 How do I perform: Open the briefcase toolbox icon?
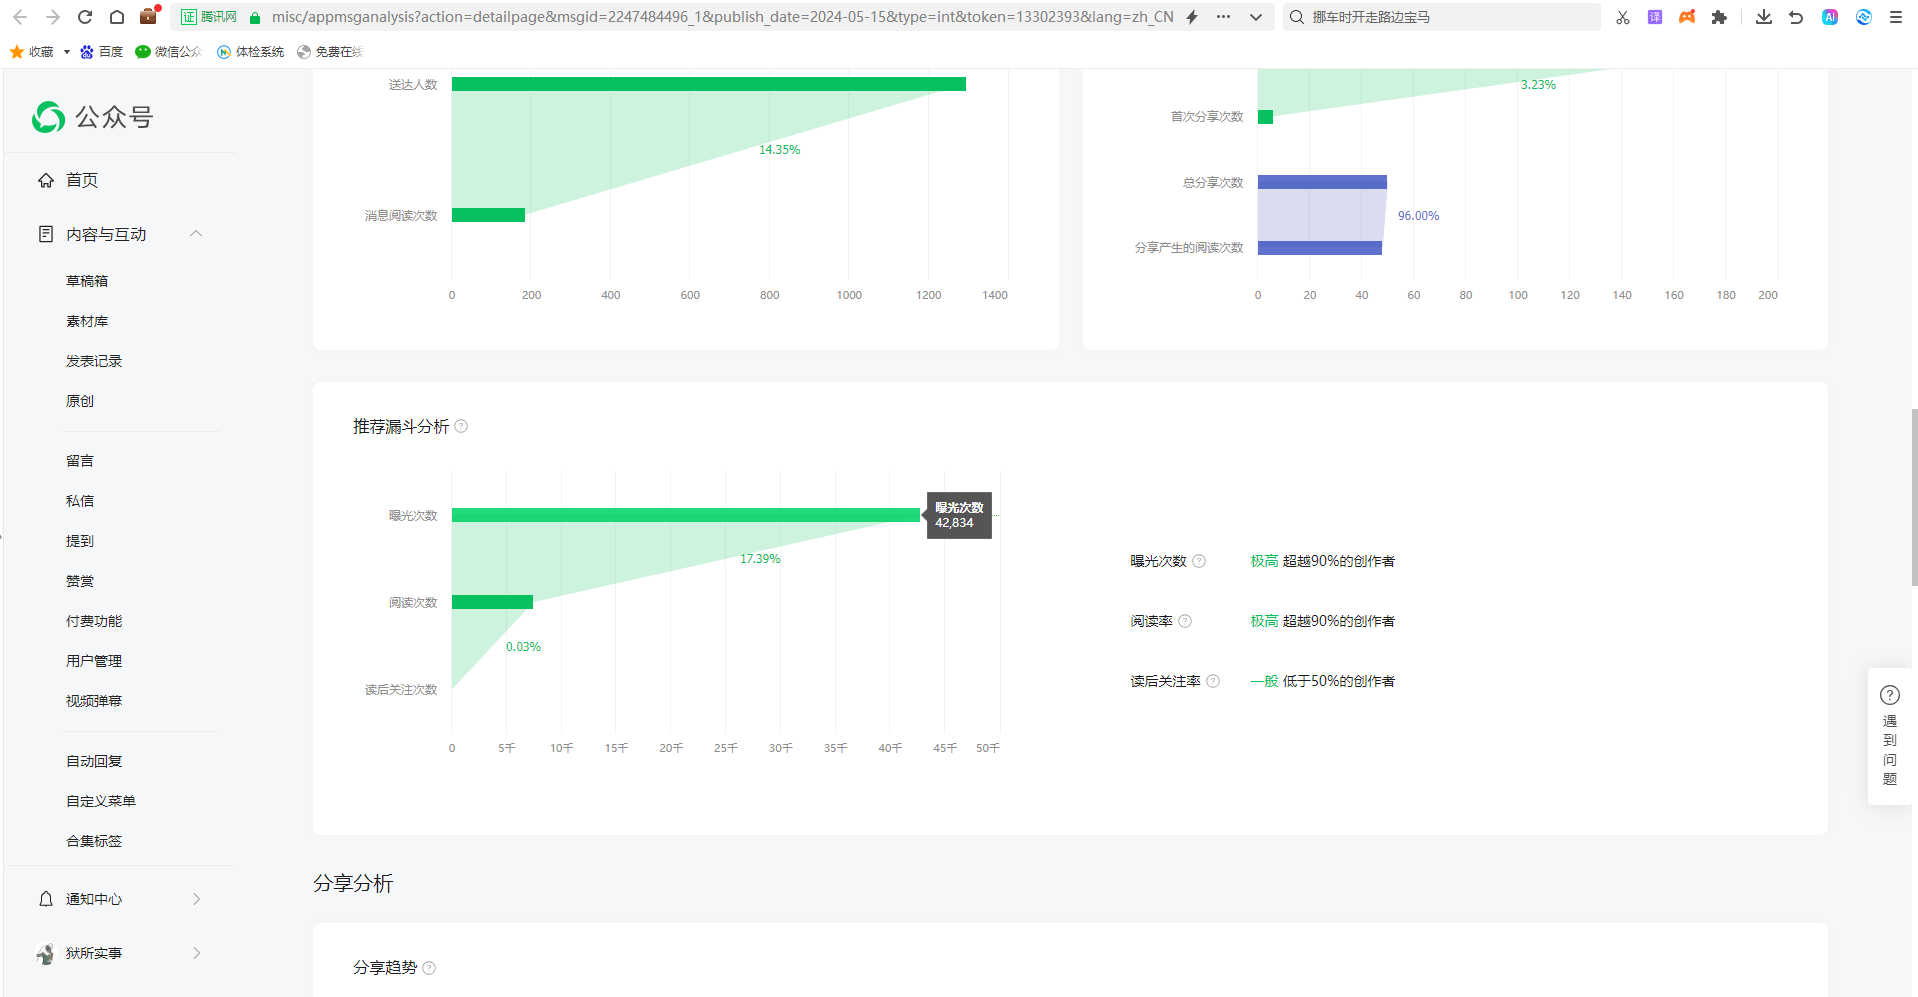click(149, 16)
